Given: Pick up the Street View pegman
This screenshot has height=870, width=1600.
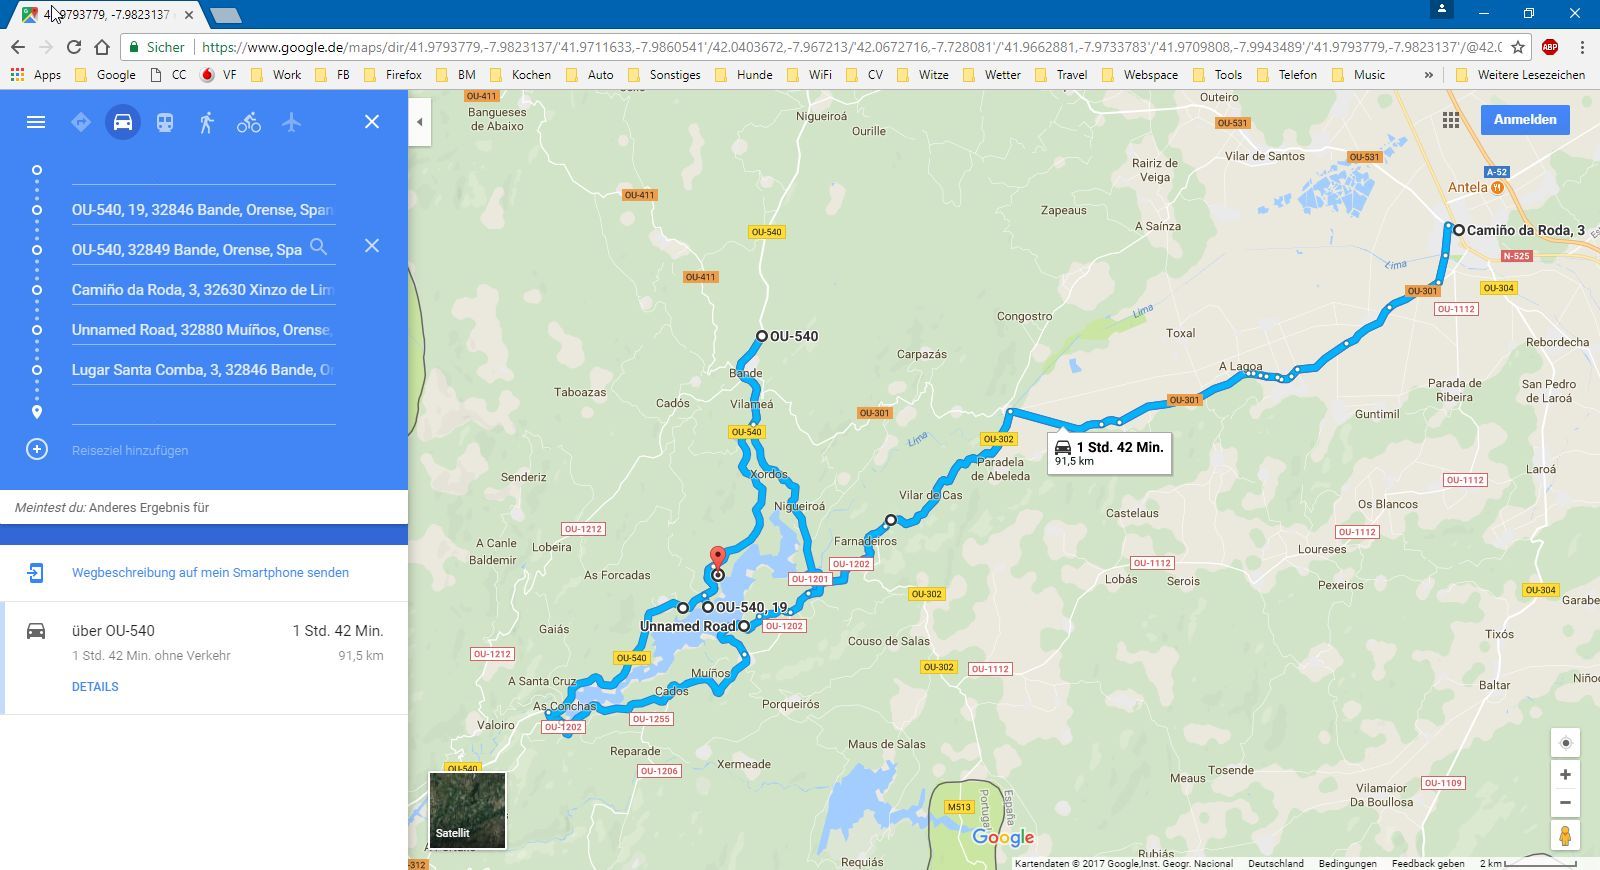Looking at the screenshot, I should (x=1566, y=835).
